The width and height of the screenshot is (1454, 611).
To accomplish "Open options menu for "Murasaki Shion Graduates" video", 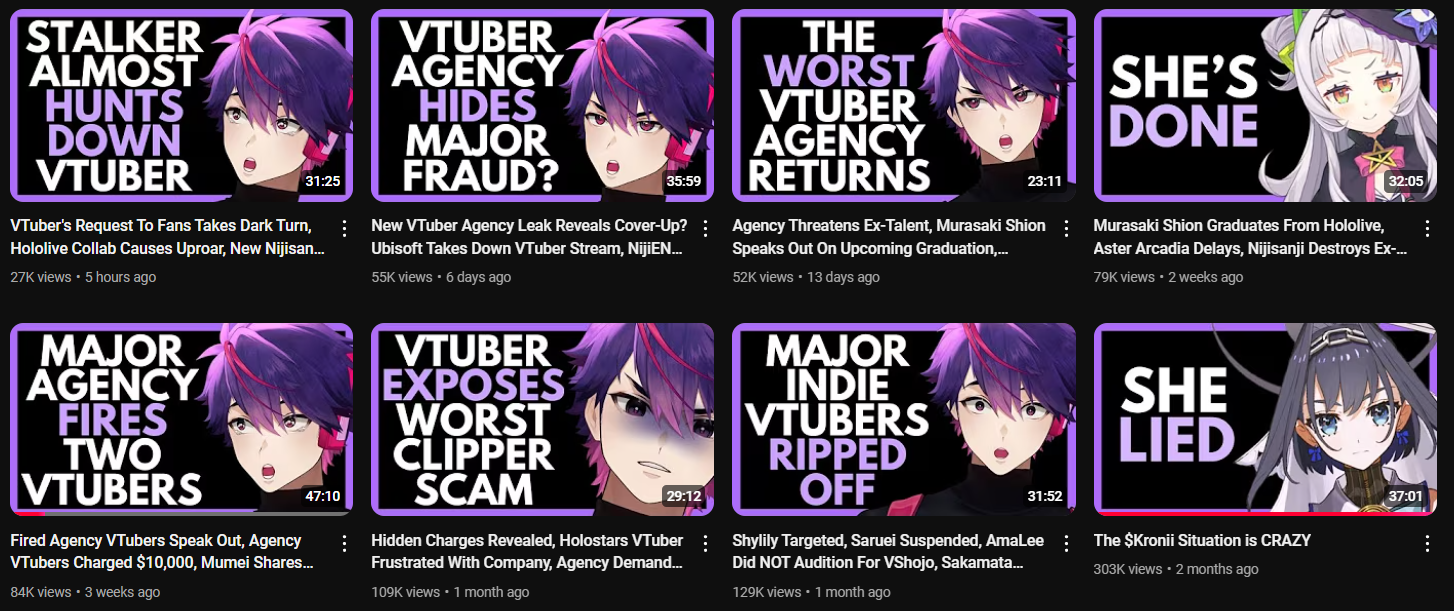I will pos(1428,229).
